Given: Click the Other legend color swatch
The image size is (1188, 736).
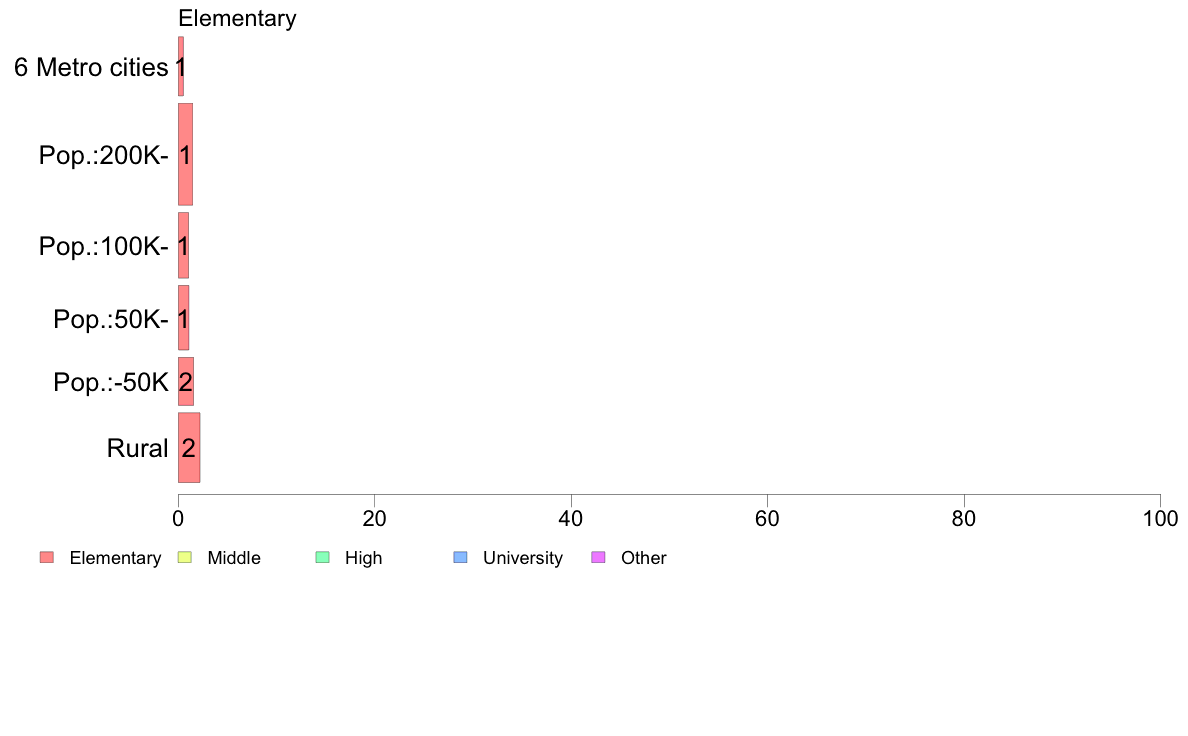Looking at the screenshot, I should 598,558.
